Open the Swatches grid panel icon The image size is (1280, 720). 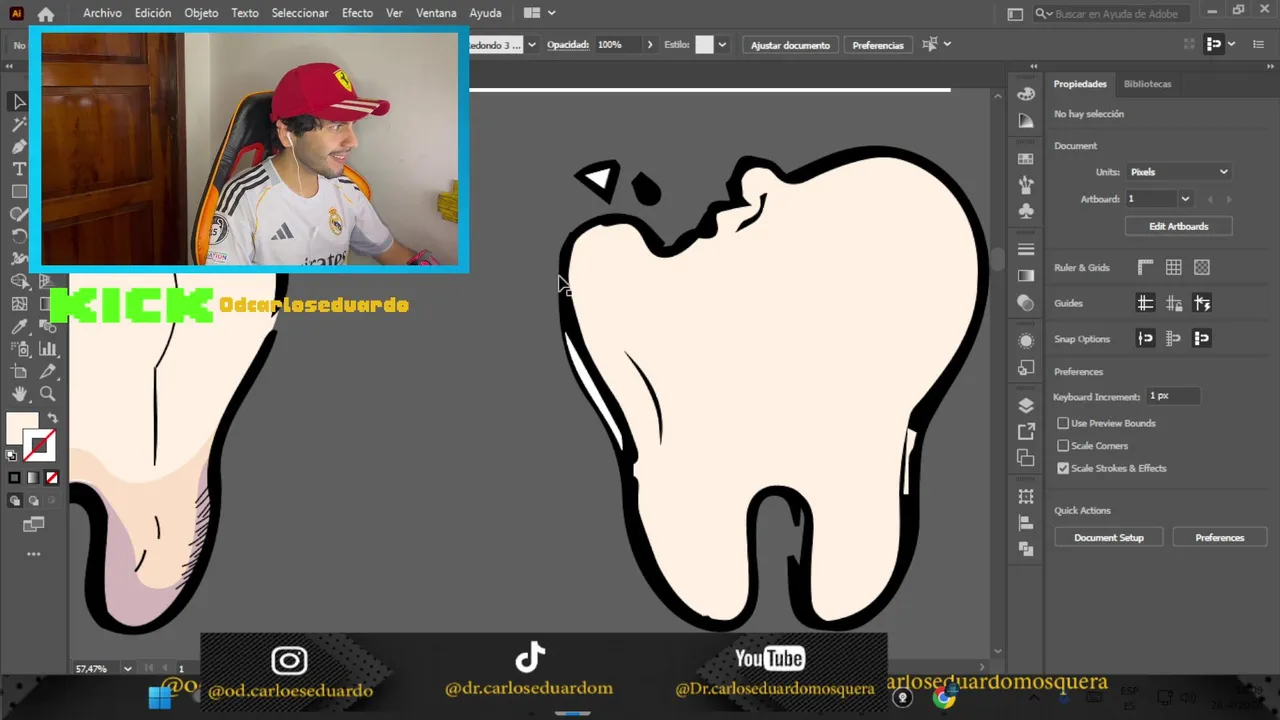pos(1026,159)
